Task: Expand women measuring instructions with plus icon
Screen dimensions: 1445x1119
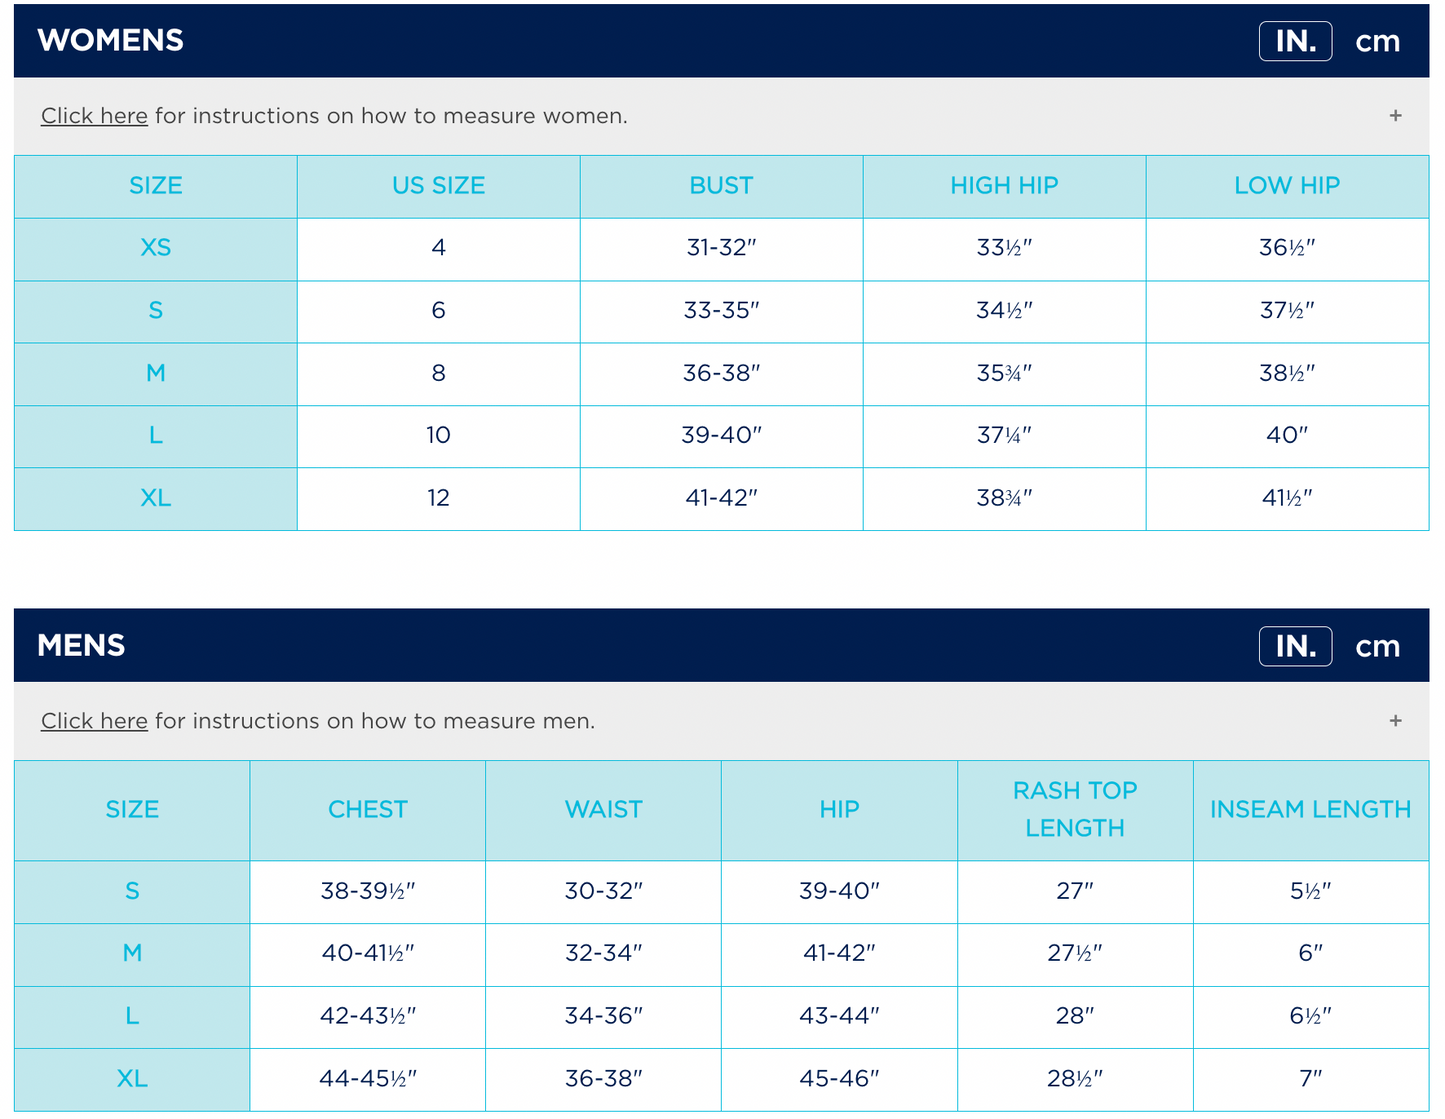Action: pos(1395,116)
